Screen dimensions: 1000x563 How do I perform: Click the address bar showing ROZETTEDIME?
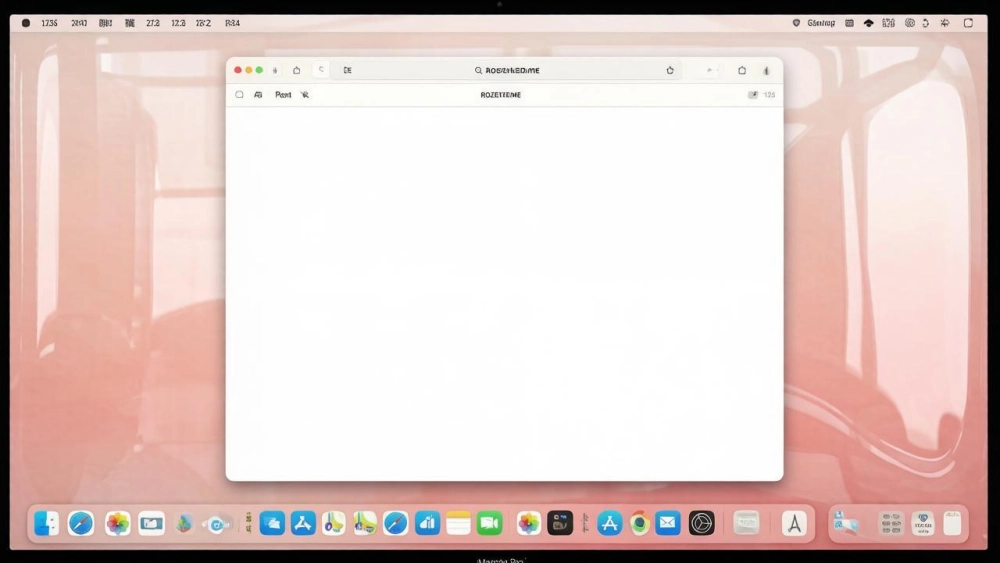[512, 70]
